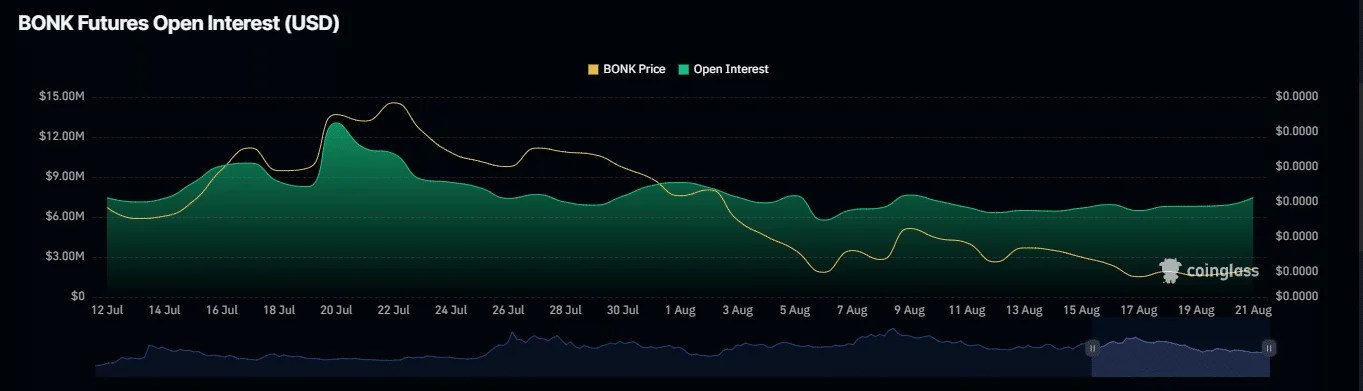Select the 20 Jul date label
The image size is (1363, 391).
click(x=336, y=311)
